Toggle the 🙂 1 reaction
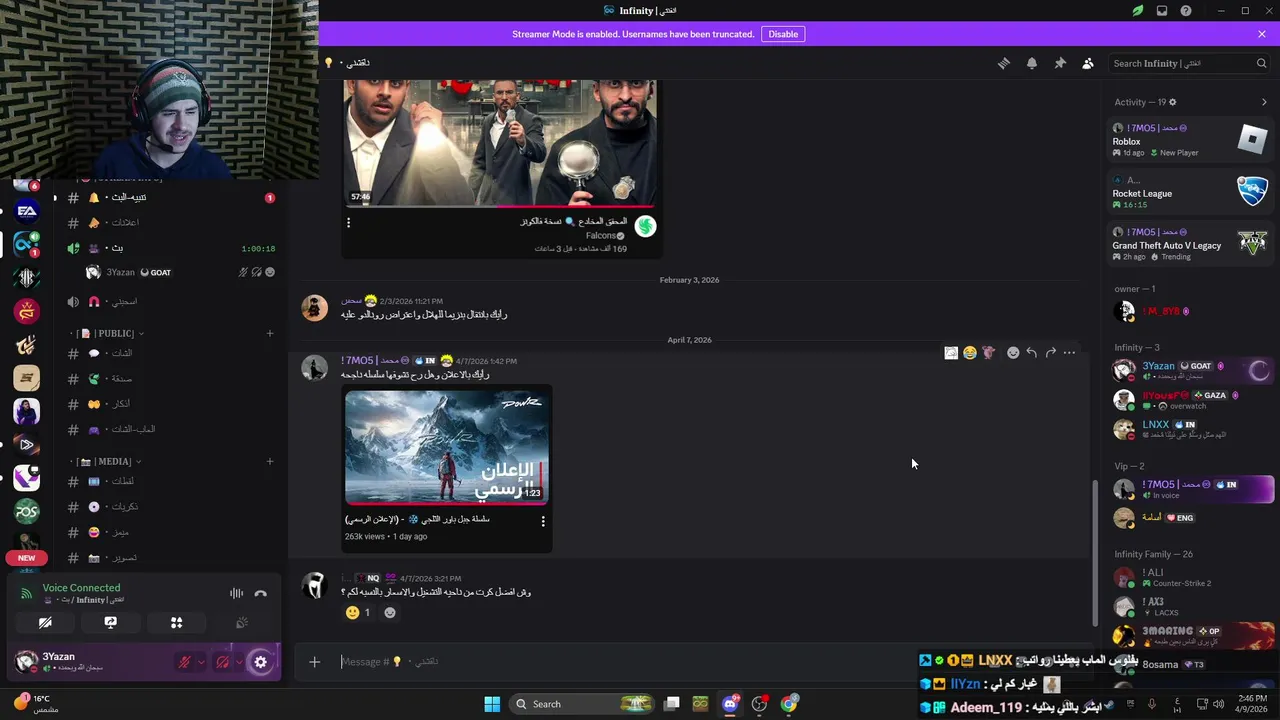 click(x=358, y=613)
